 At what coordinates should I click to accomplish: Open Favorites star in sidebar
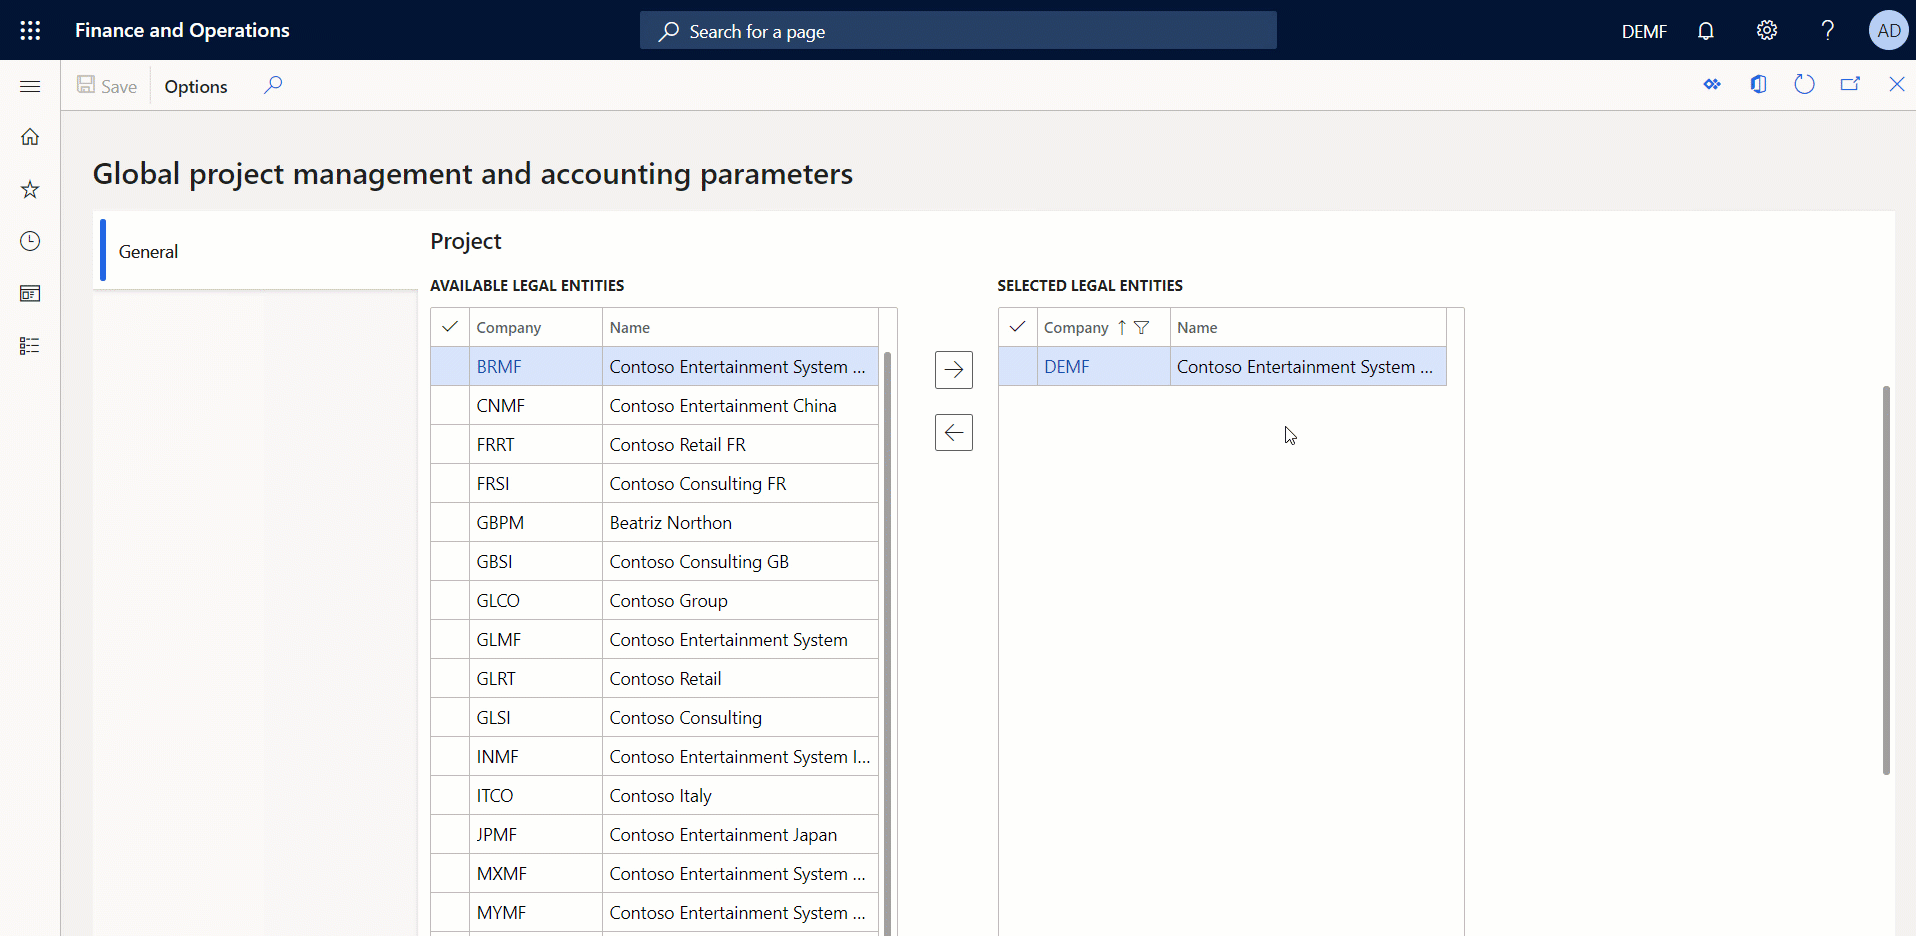coord(30,189)
